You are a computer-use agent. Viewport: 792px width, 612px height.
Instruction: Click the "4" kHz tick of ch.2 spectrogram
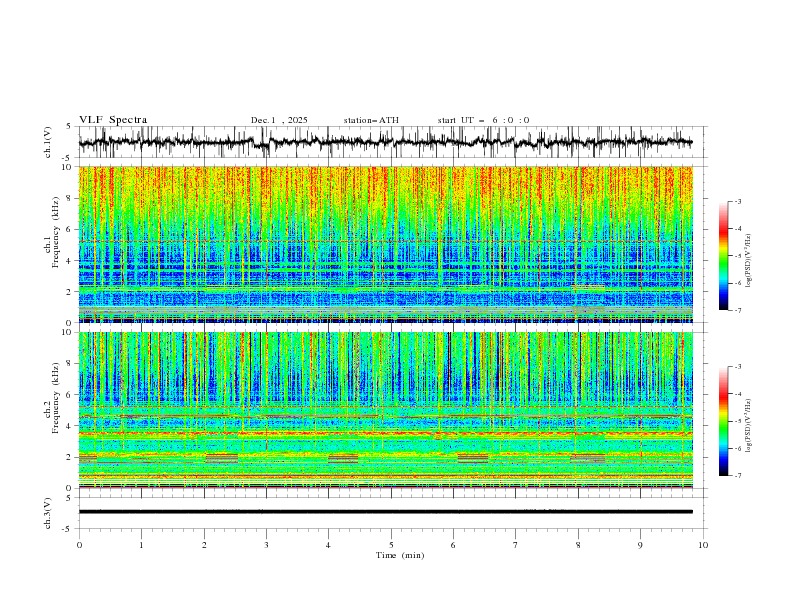coord(71,426)
